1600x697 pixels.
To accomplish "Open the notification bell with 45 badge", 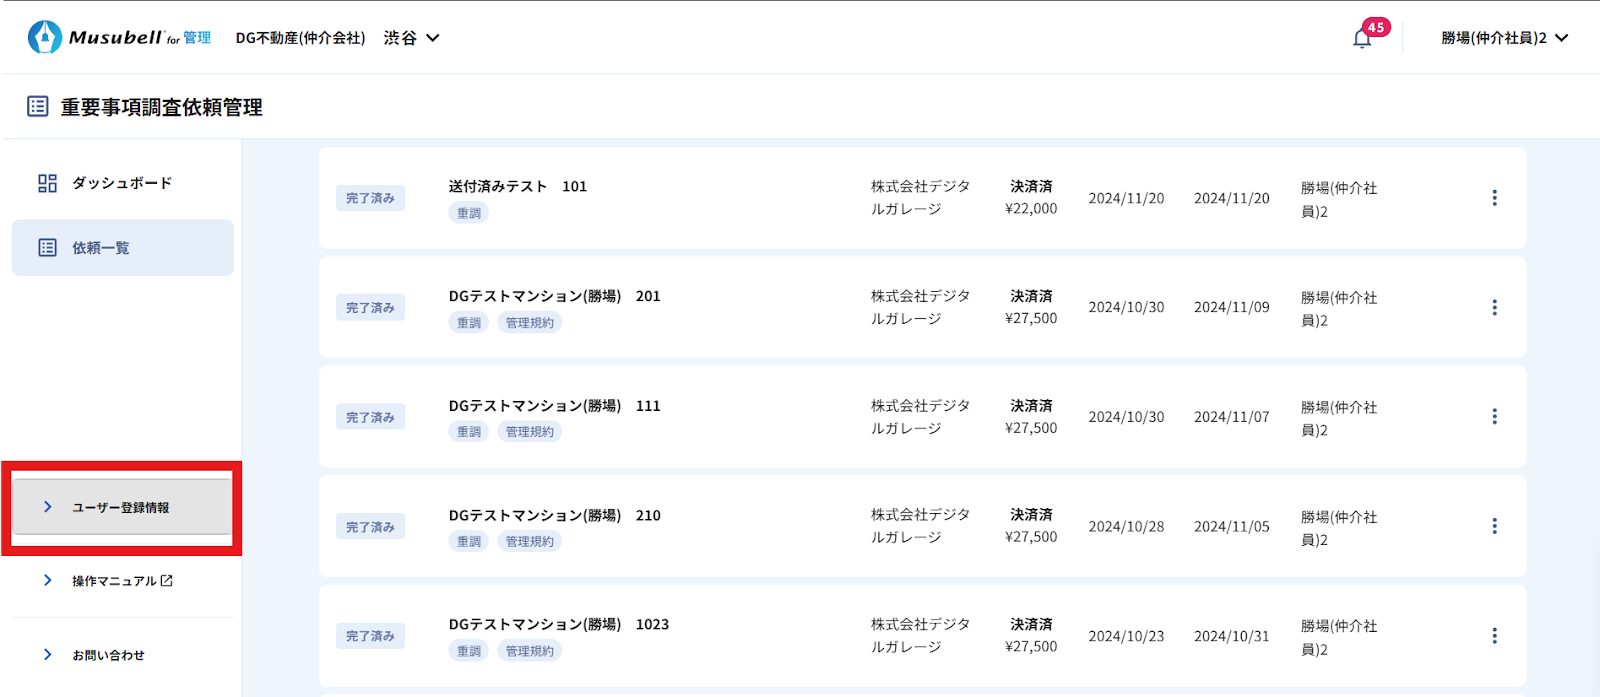I will point(1362,38).
